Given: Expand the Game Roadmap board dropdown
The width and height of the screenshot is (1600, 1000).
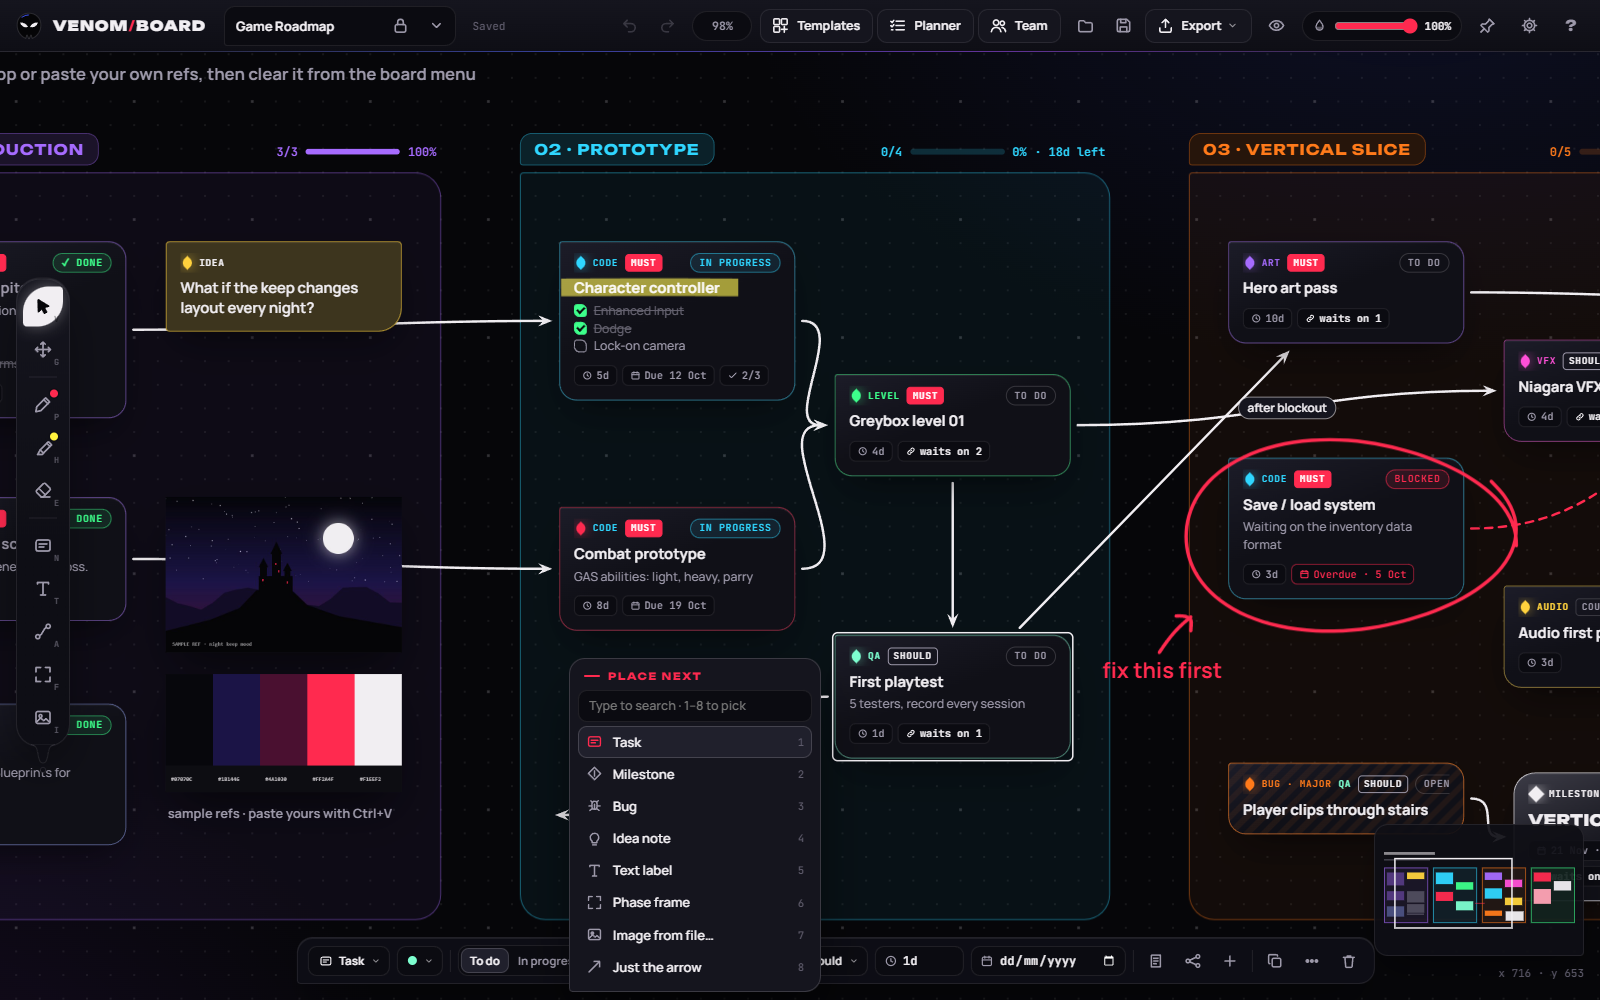Looking at the screenshot, I should coord(436,26).
